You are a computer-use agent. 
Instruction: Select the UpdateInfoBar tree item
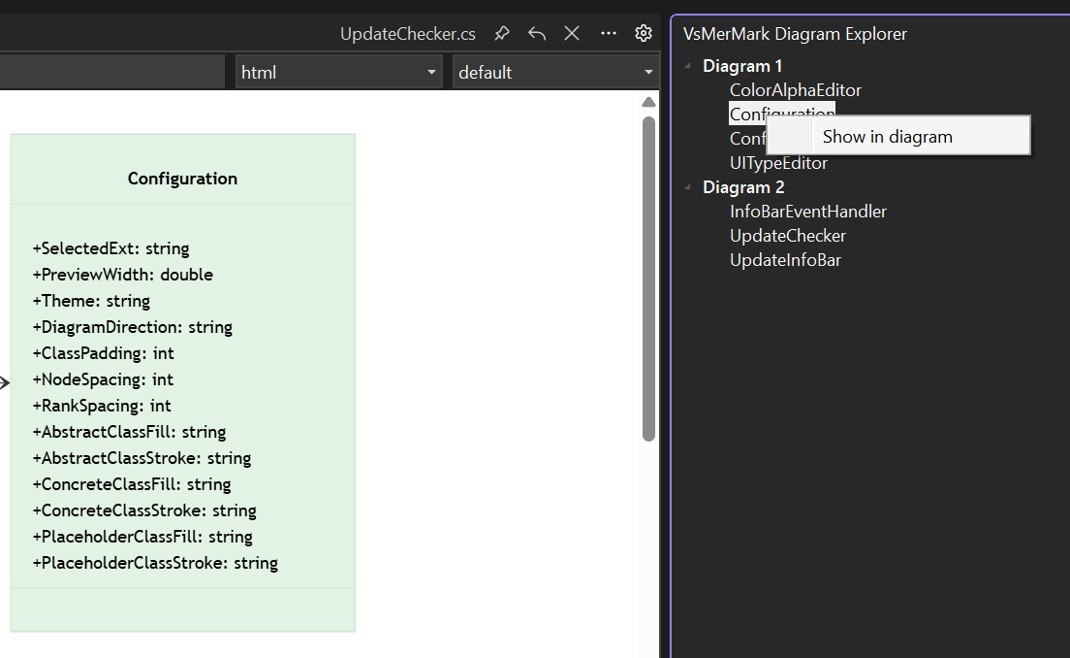pyautogui.click(x=785, y=260)
